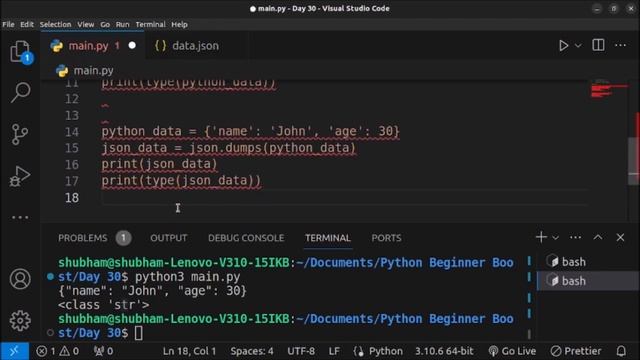This screenshot has height=360, width=640.
Task: Open the OUTPUT panel tab
Action: point(169,238)
